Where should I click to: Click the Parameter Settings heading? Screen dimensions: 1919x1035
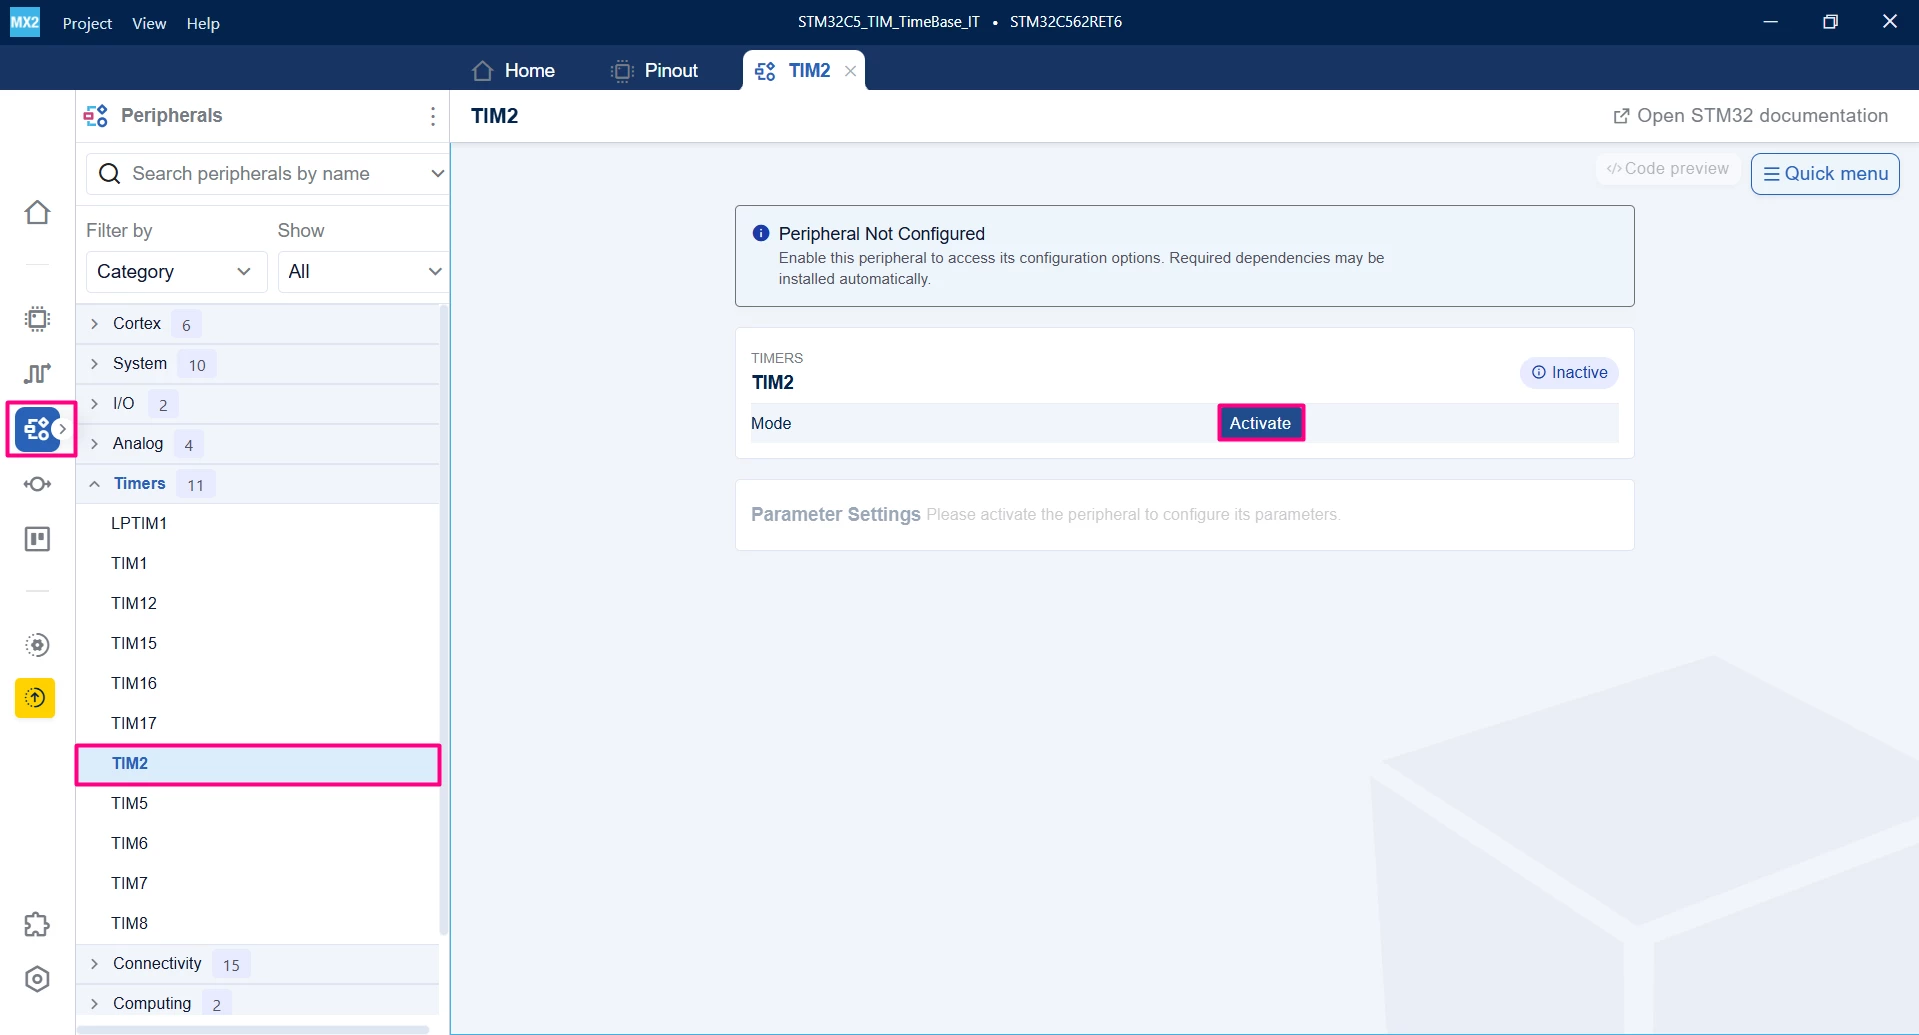pyautogui.click(x=835, y=514)
